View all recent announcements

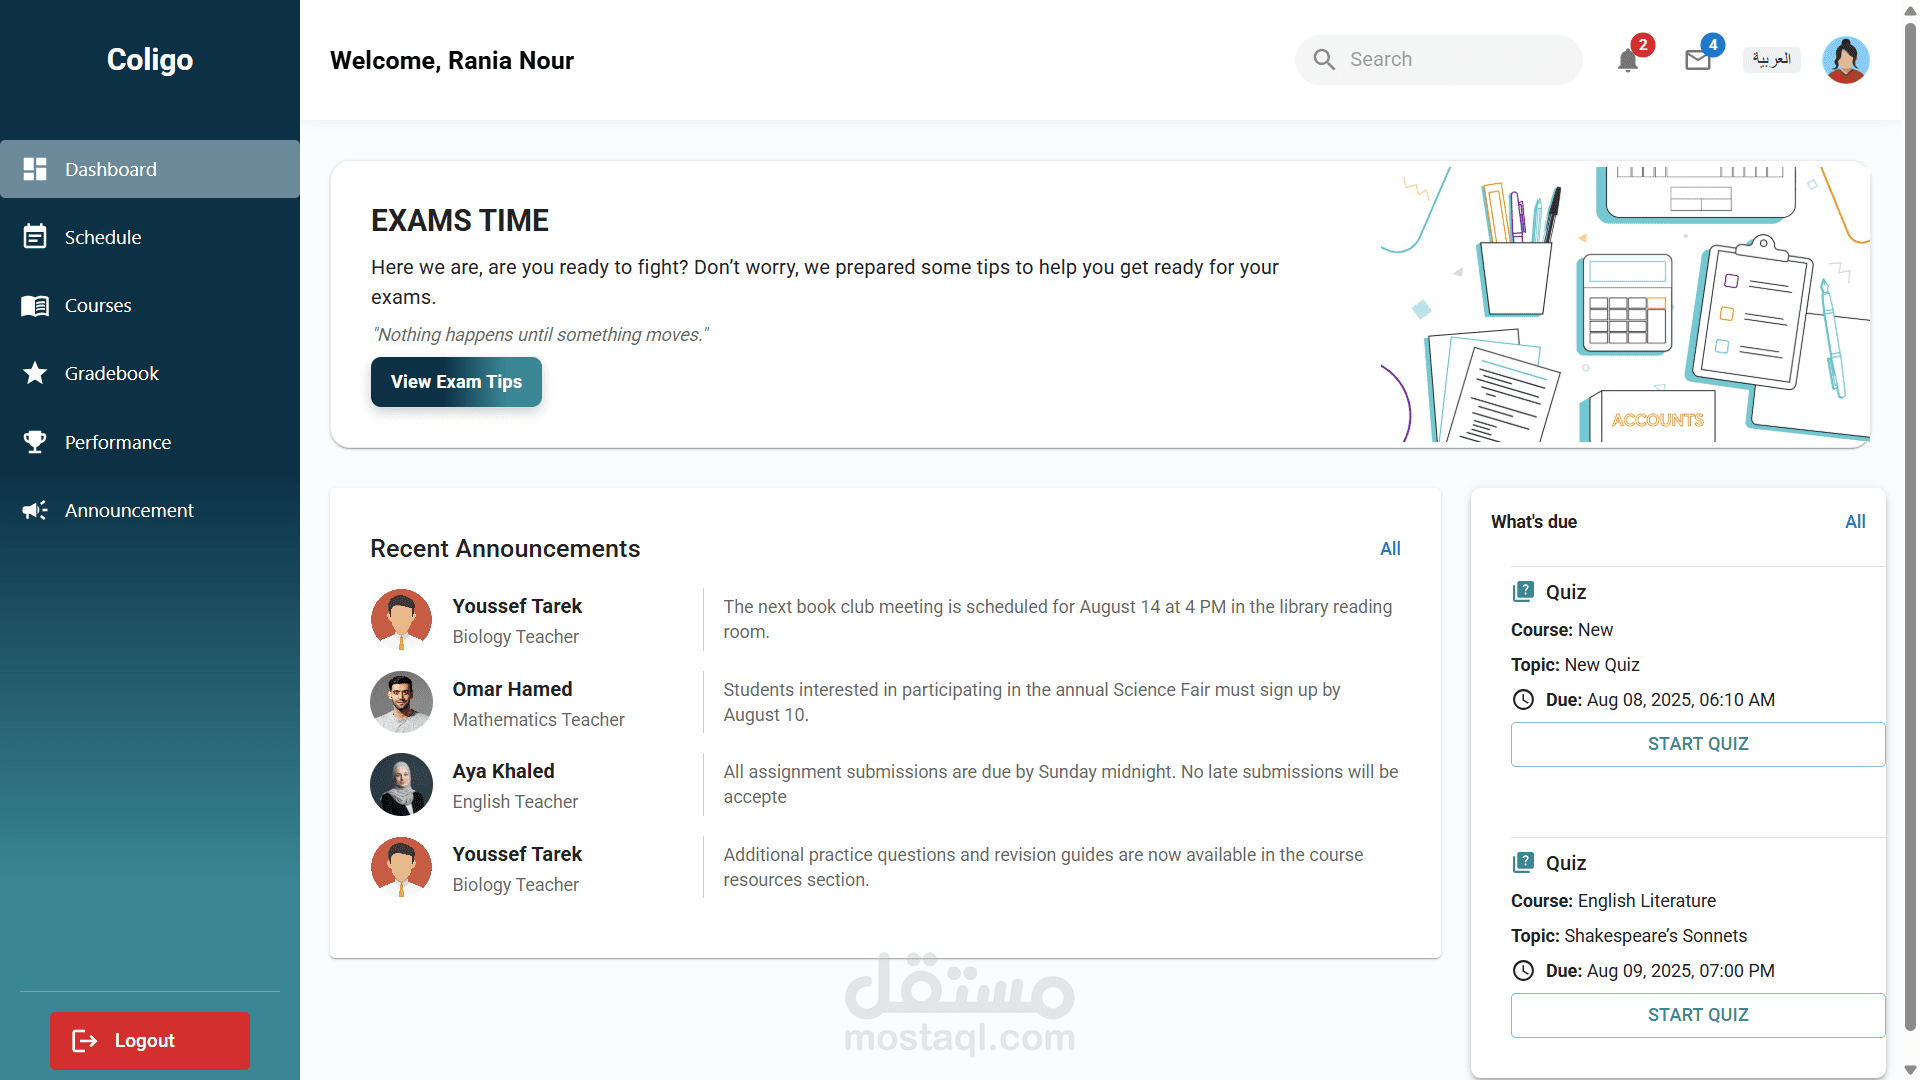click(1390, 548)
